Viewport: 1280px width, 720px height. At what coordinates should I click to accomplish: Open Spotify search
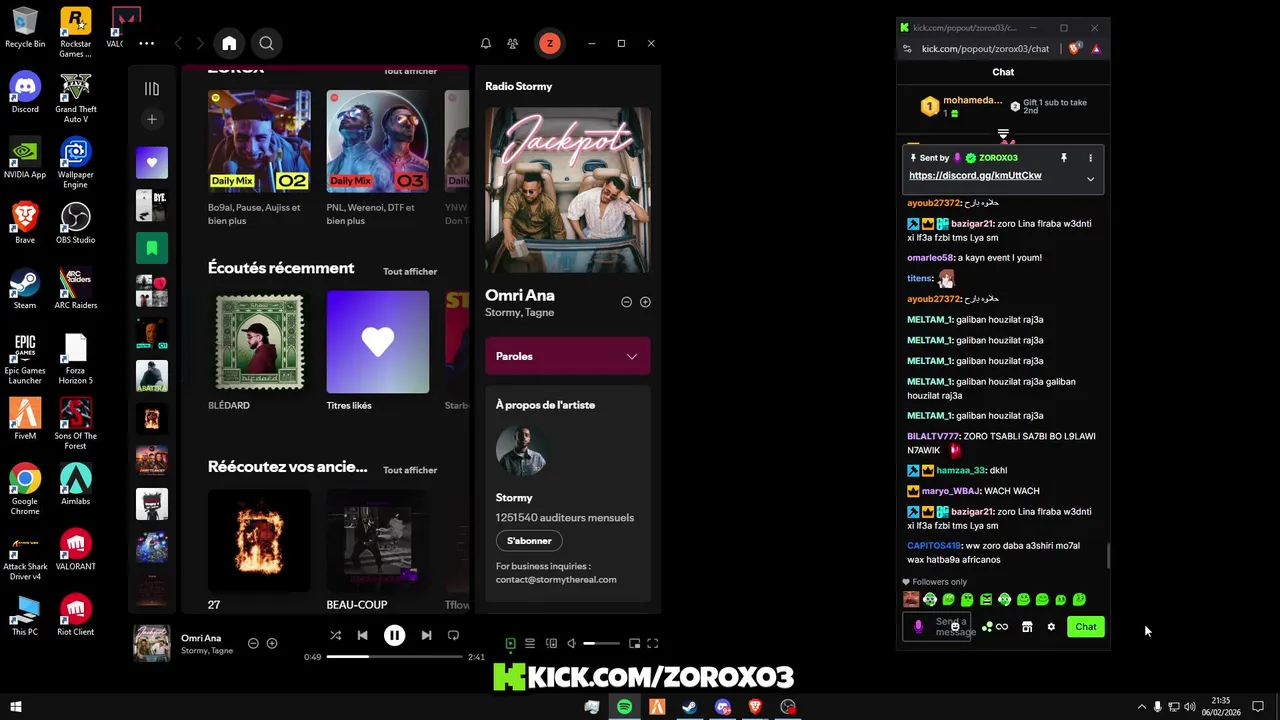click(266, 43)
